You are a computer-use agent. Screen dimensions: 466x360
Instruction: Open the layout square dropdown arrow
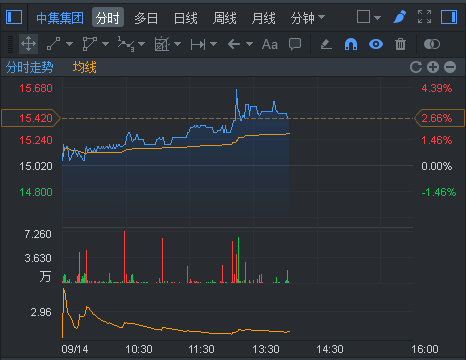point(377,17)
